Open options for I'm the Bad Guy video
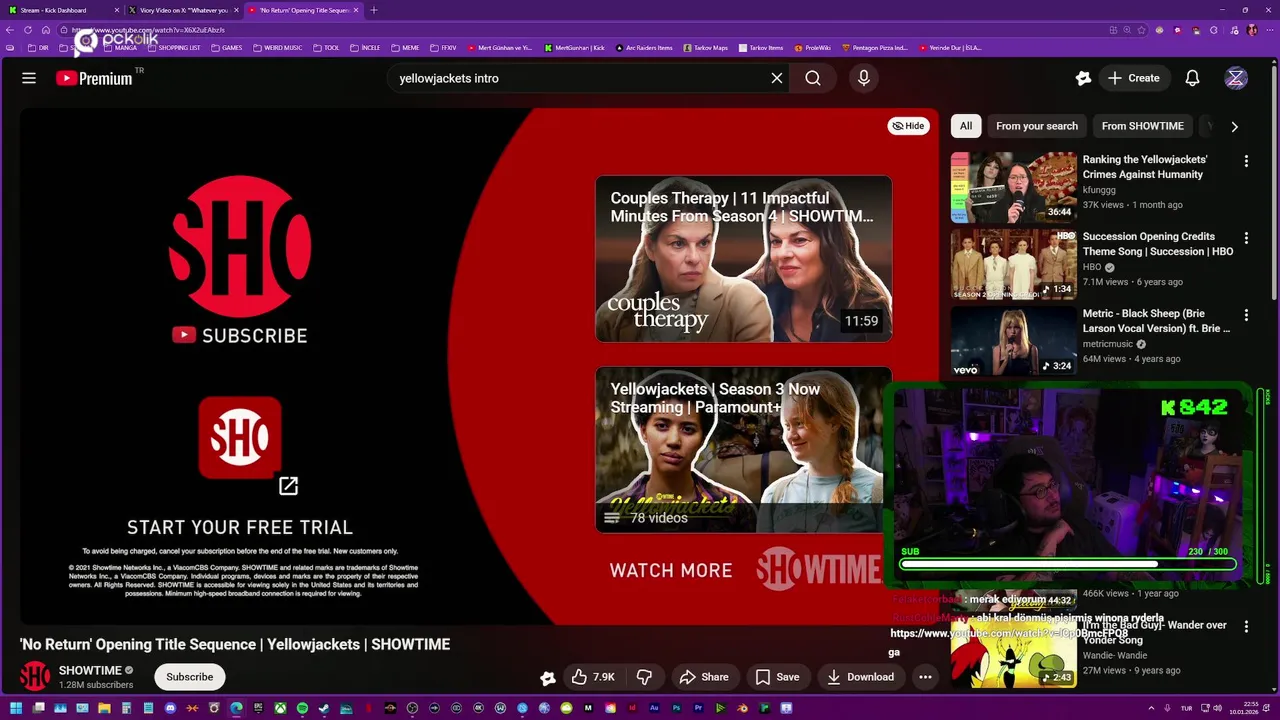The height and width of the screenshot is (720, 1280). [x=1246, y=627]
